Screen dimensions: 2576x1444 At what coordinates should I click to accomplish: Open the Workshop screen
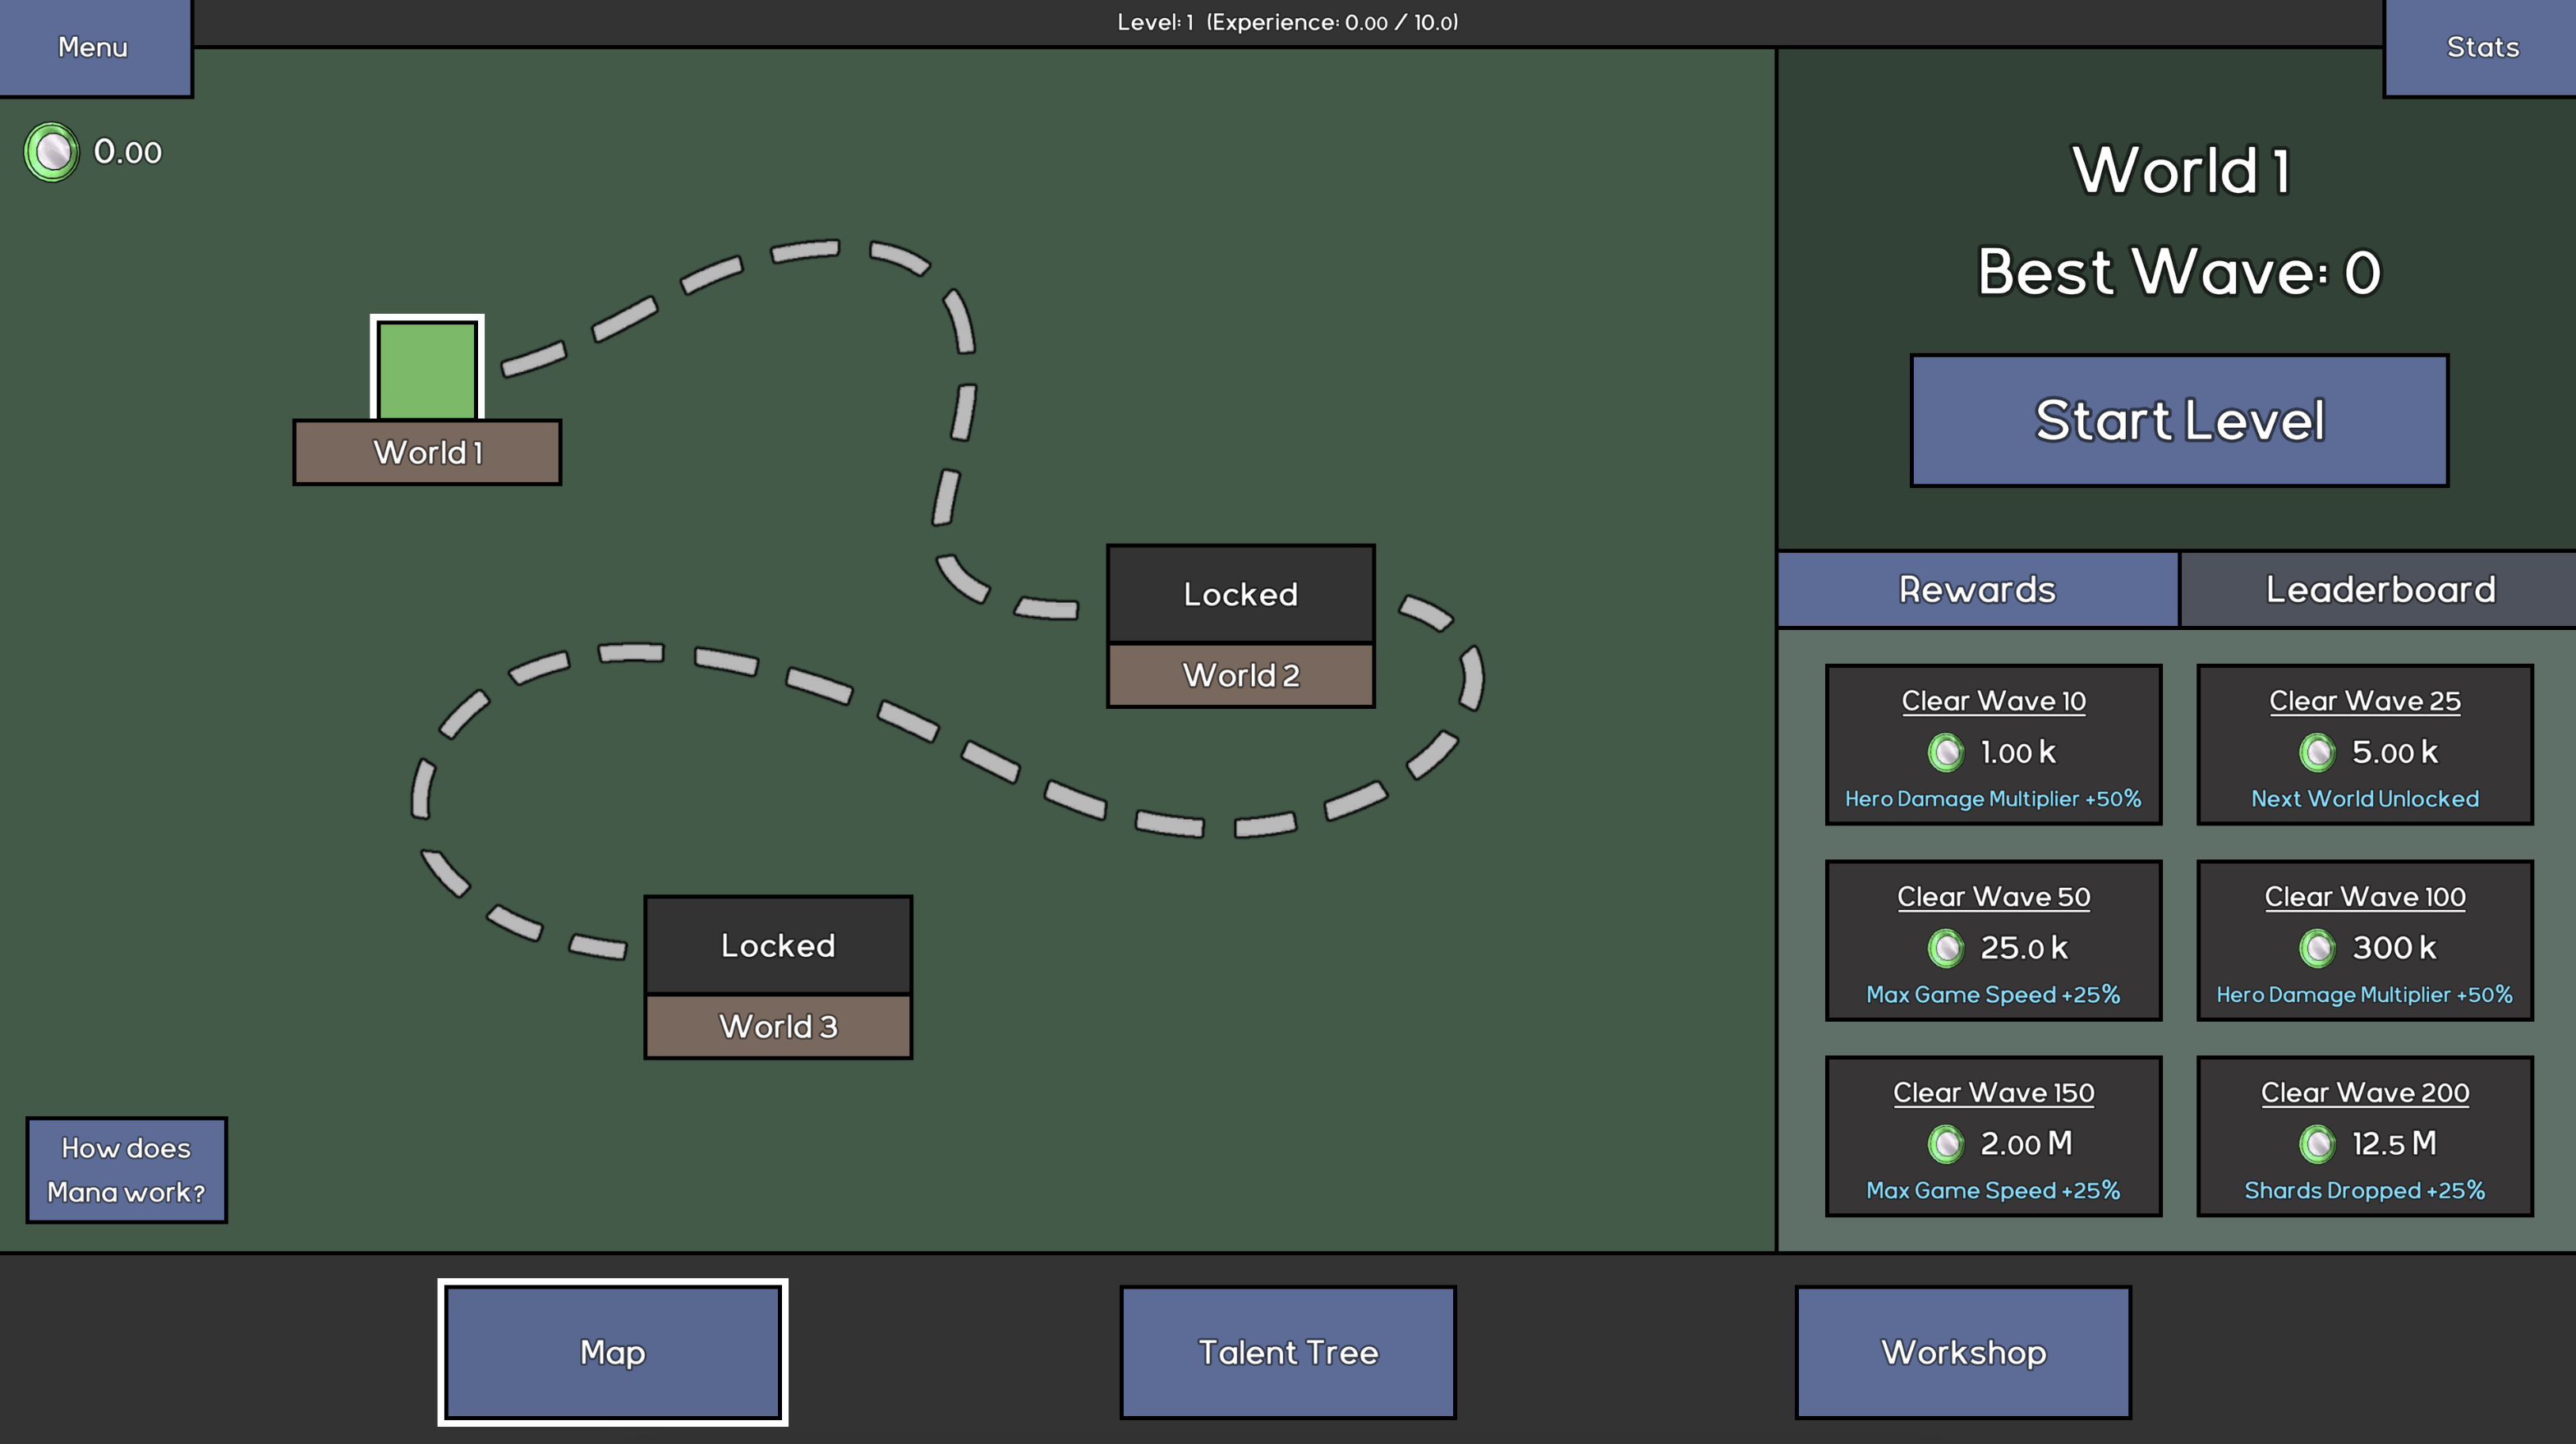[1963, 1352]
